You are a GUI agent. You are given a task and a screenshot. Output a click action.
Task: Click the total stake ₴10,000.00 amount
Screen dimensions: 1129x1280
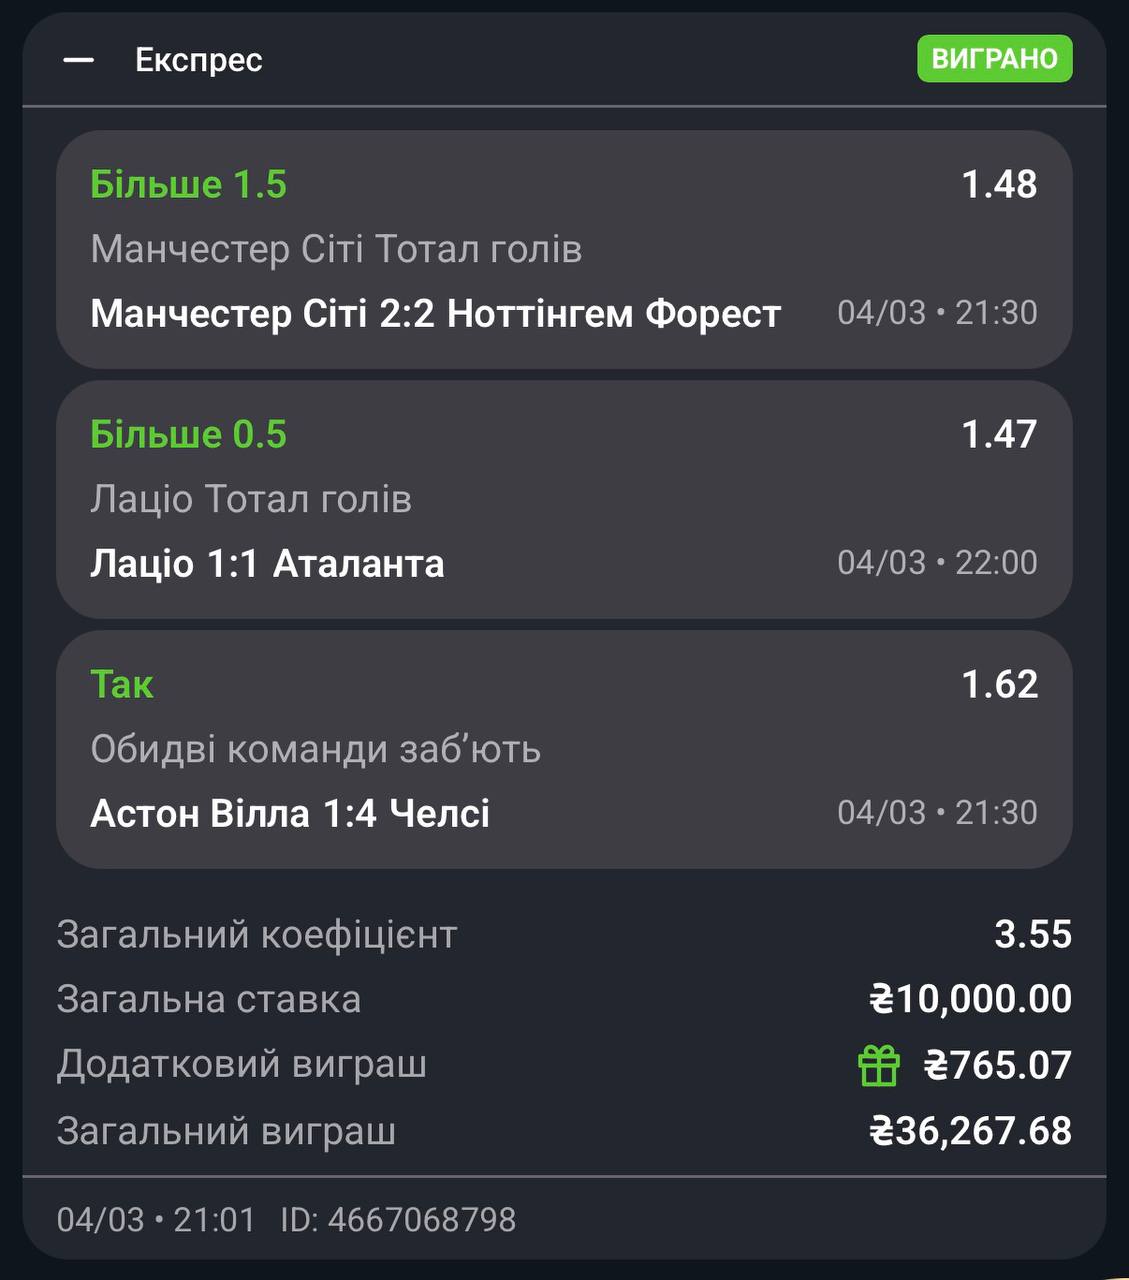(970, 999)
